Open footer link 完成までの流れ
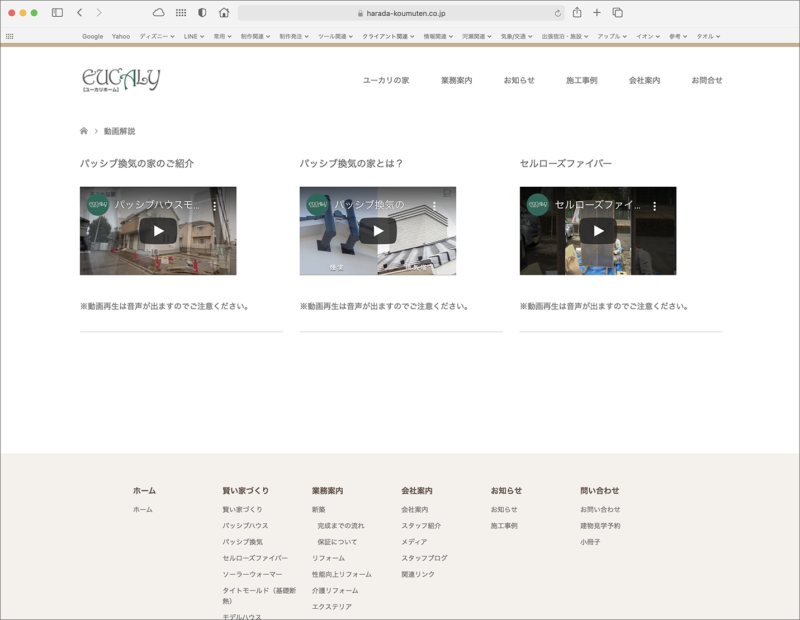 coord(341,526)
